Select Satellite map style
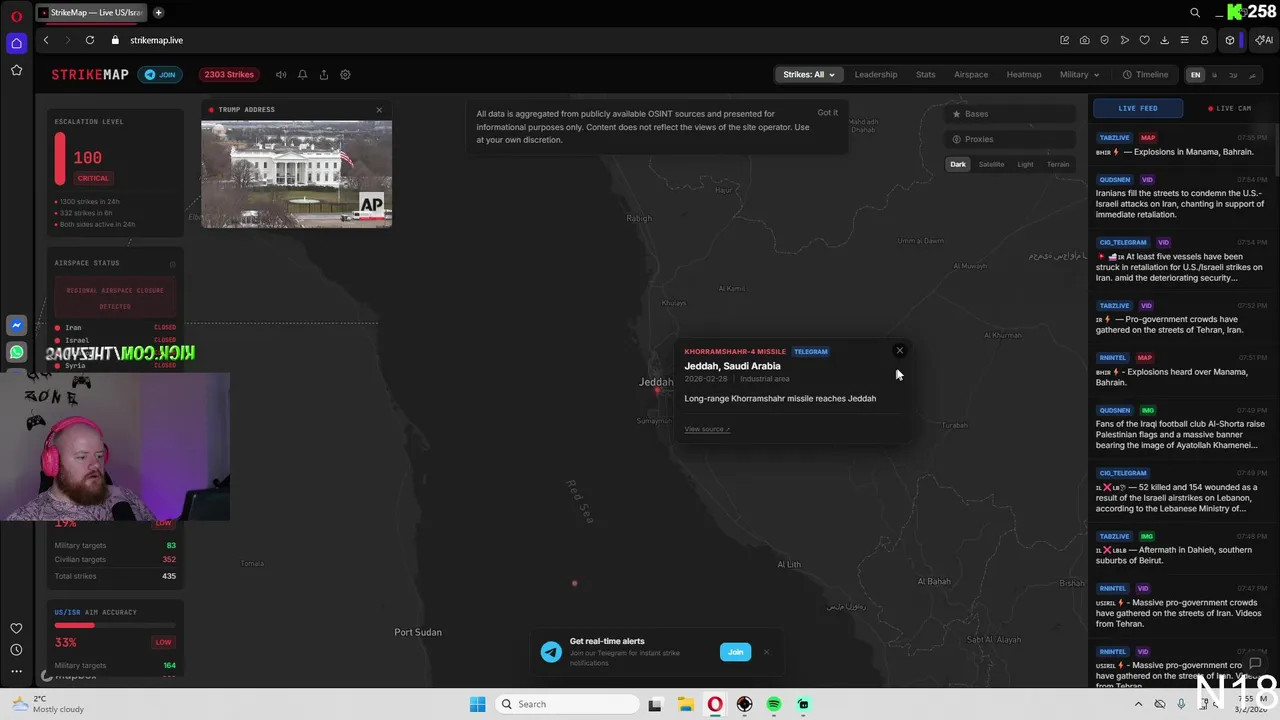Viewport: 1280px width, 720px height. click(x=991, y=164)
